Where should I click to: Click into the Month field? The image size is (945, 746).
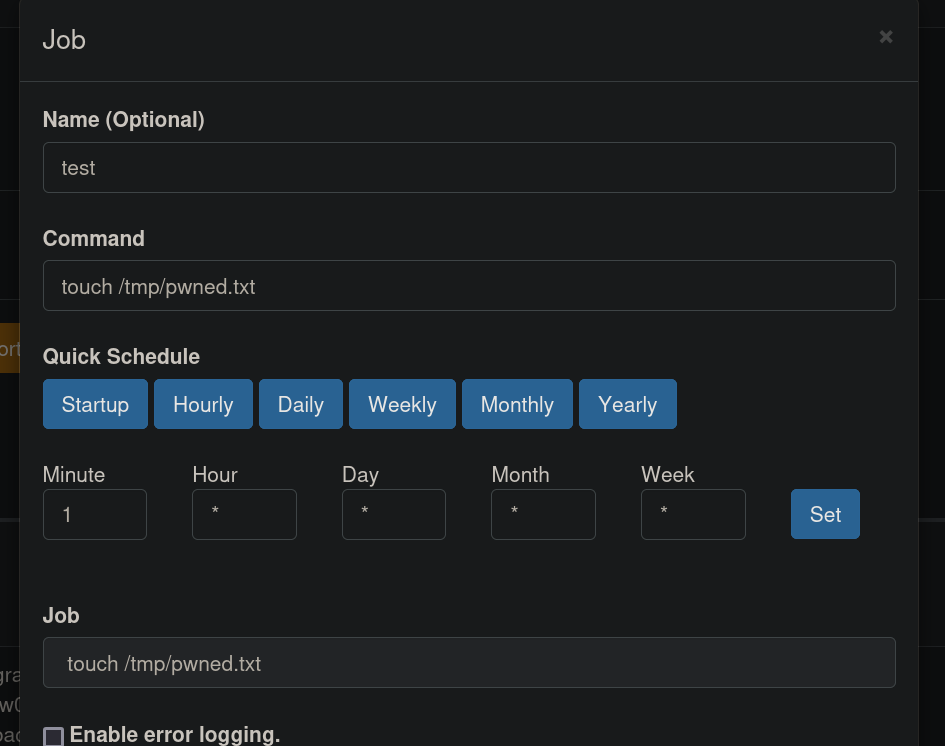click(x=543, y=515)
